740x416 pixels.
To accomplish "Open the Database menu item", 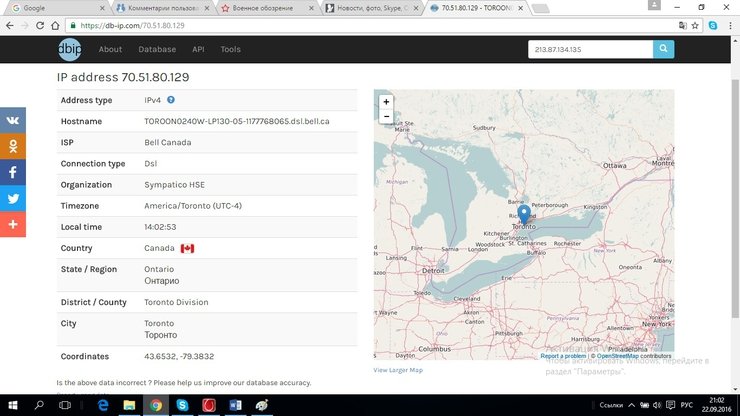I will pos(157,49).
